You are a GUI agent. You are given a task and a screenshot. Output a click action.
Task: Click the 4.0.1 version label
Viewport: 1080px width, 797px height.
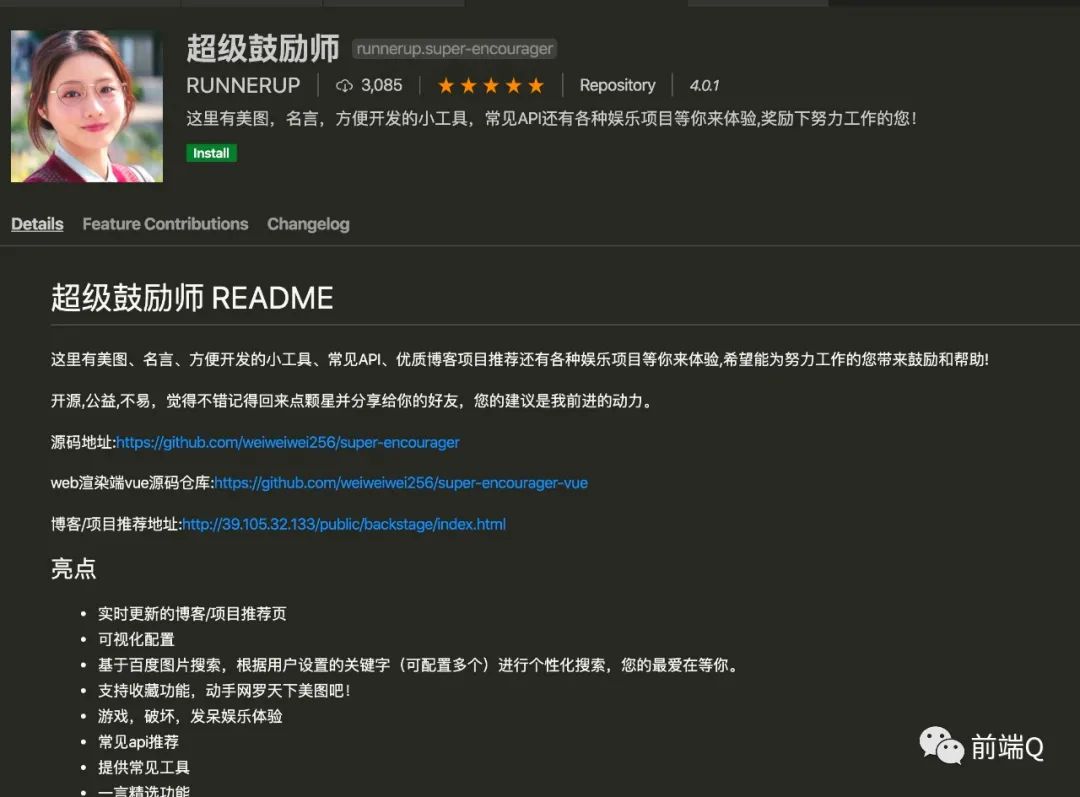click(705, 85)
